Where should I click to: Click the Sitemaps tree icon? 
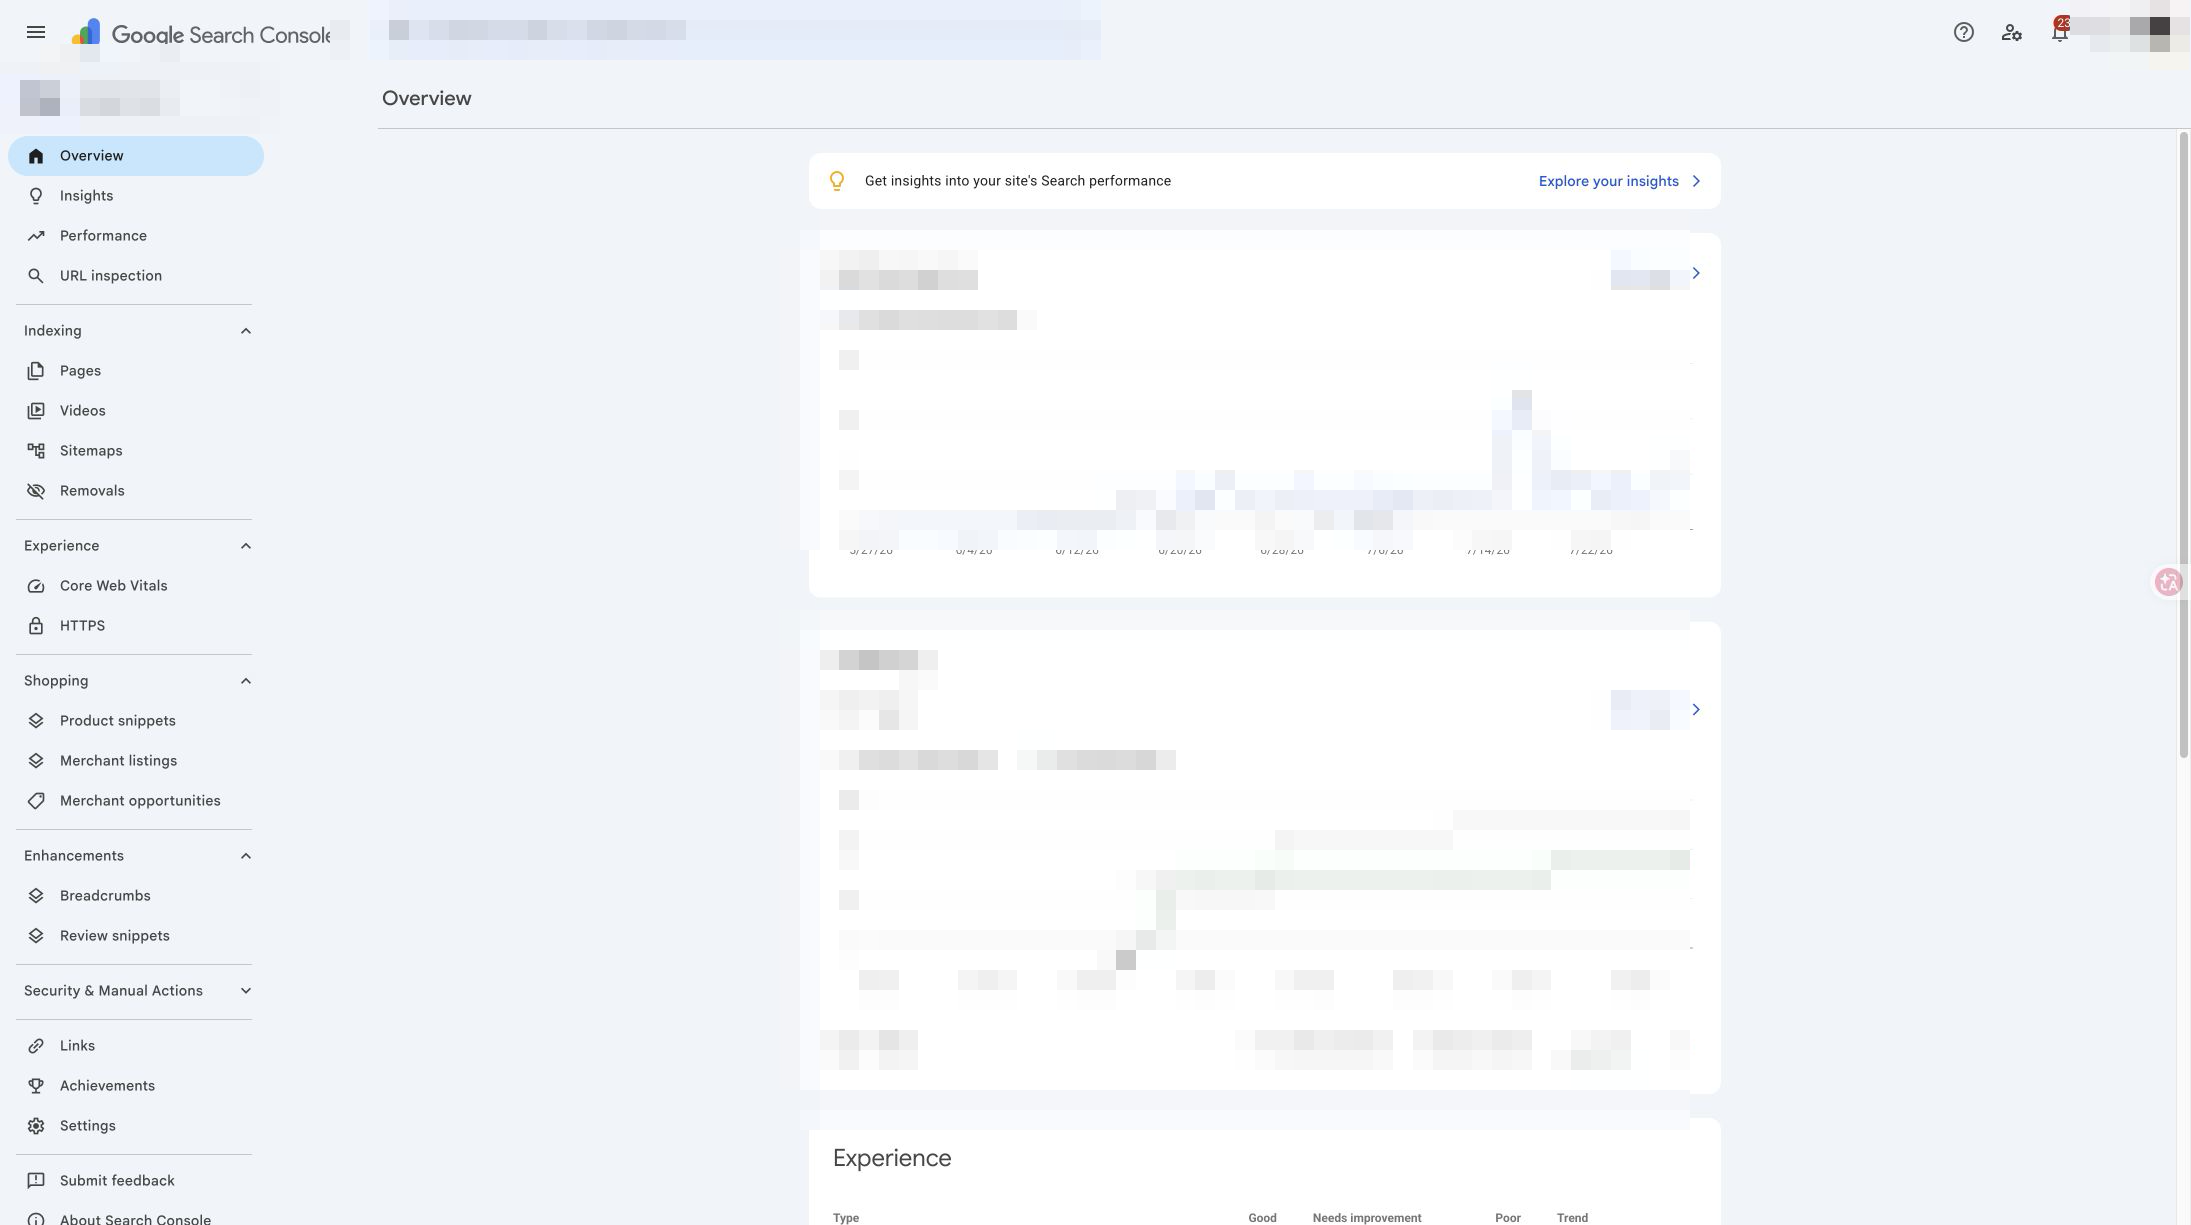pos(36,451)
